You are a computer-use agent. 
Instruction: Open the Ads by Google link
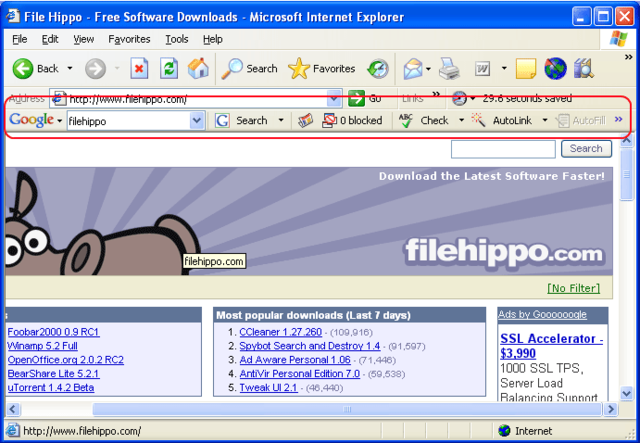click(x=542, y=314)
